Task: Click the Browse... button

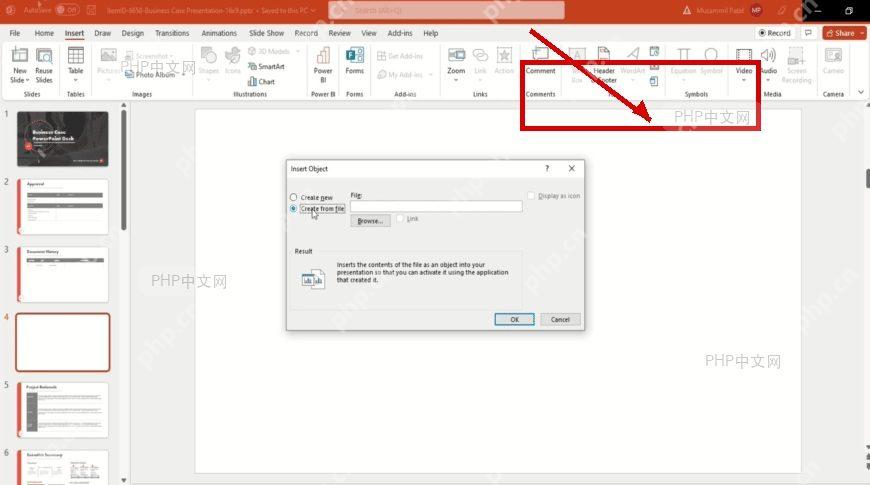Action: point(370,221)
